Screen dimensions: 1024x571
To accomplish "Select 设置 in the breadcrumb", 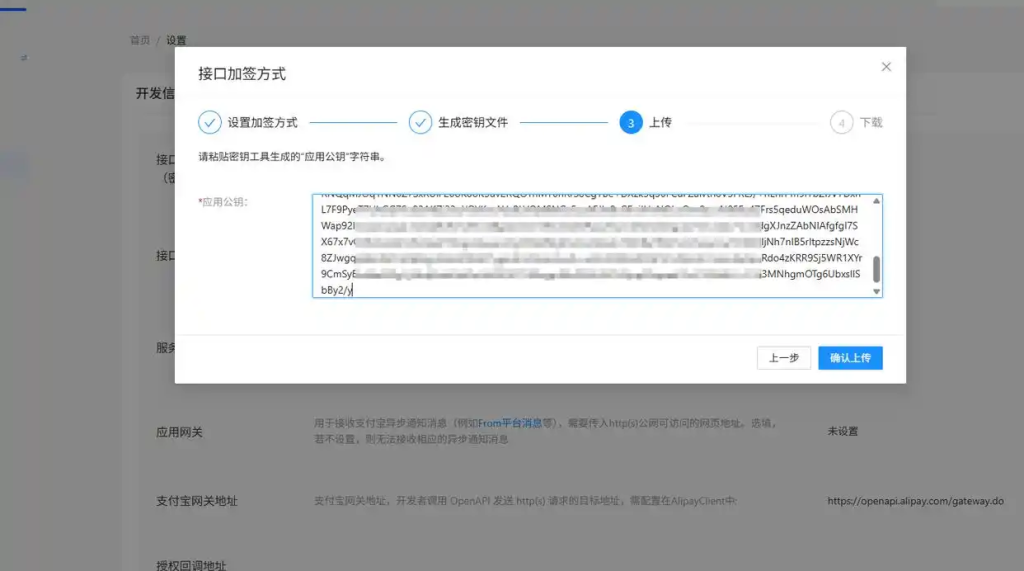I will 177,40.
